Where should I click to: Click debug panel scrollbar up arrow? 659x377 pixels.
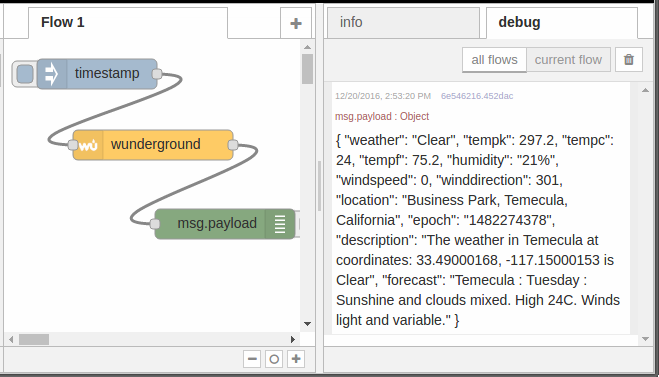point(646,90)
